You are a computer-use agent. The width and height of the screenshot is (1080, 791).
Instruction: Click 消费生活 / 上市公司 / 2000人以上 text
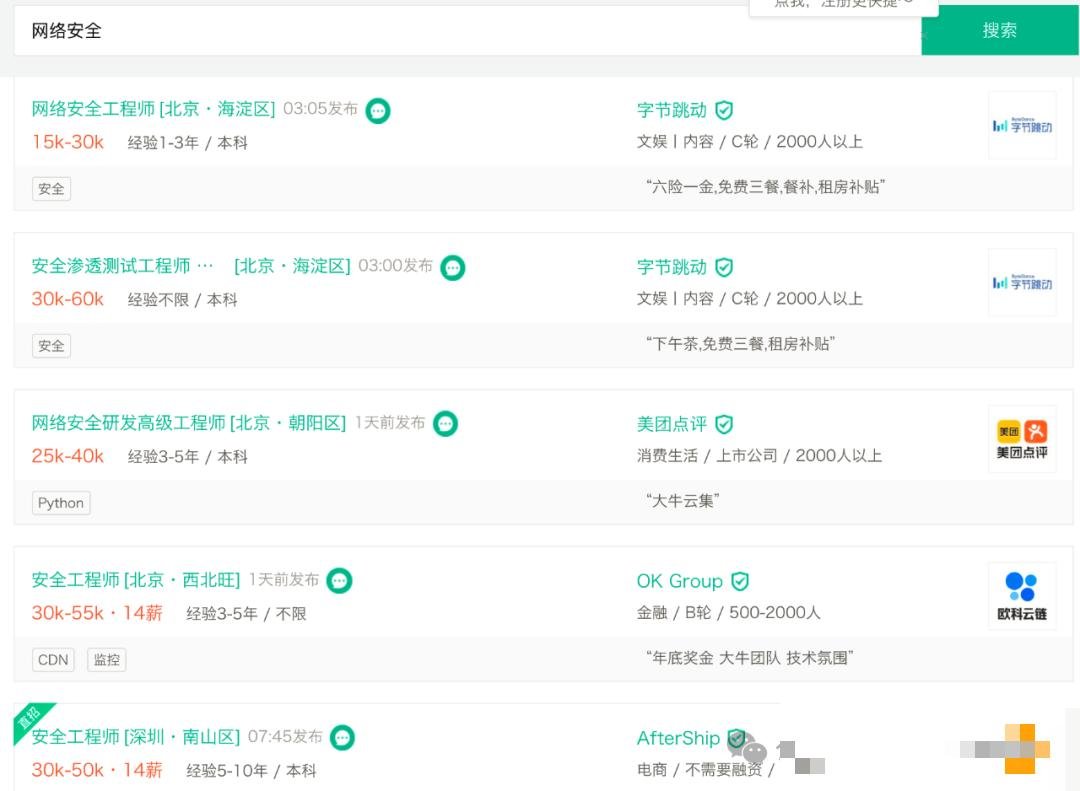[759, 455]
